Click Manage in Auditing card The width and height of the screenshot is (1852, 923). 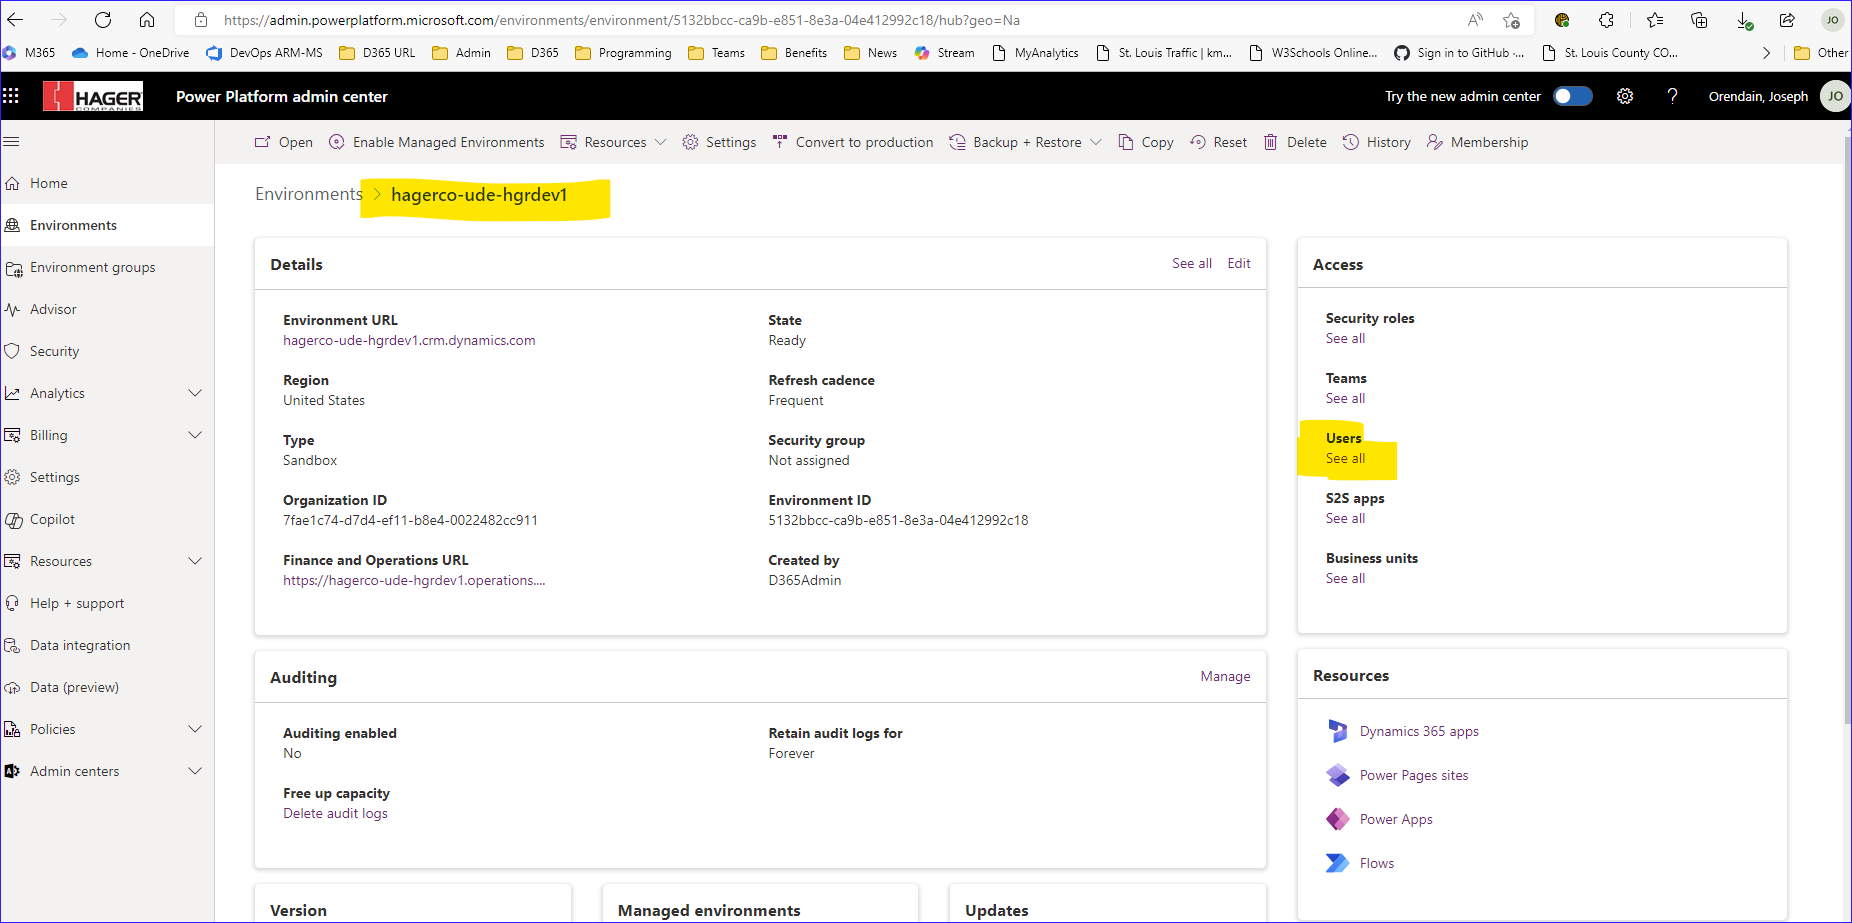(1225, 676)
